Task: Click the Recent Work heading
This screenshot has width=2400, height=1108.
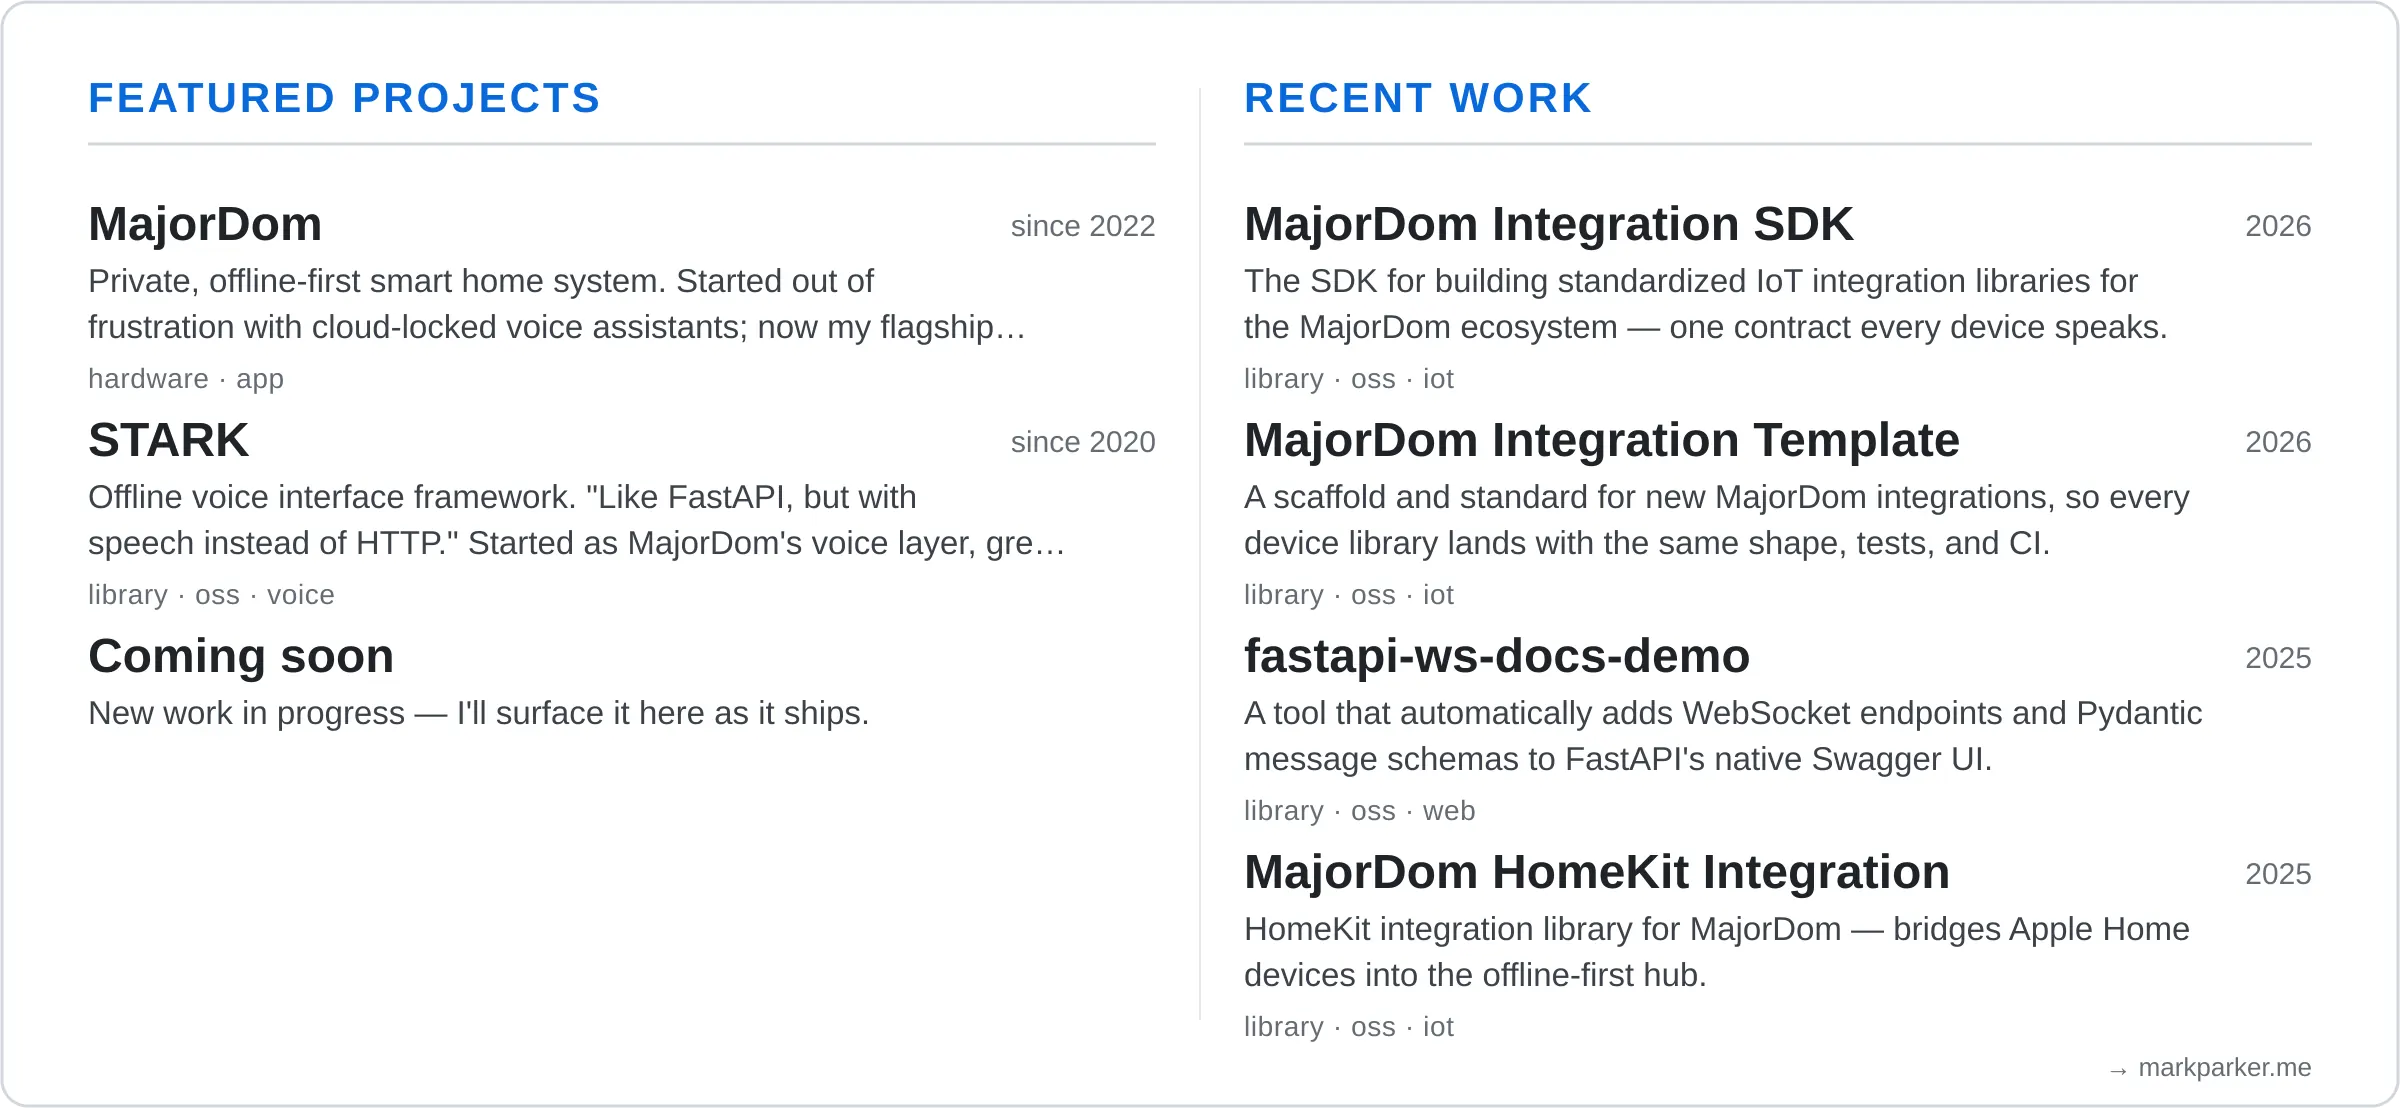Action: (1417, 98)
